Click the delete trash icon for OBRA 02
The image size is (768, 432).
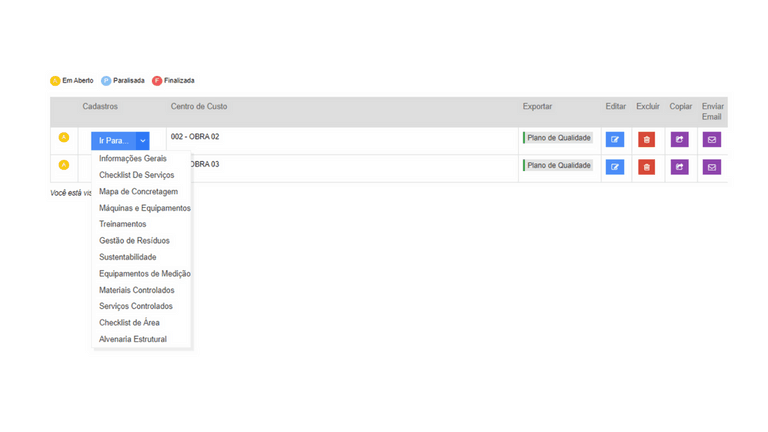(x=647, y=140)
